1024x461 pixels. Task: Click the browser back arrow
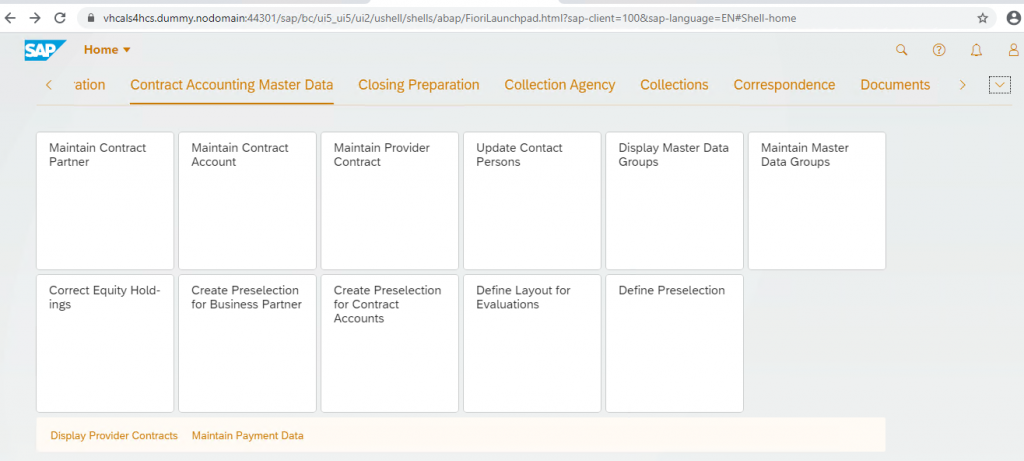coord(10,18)
